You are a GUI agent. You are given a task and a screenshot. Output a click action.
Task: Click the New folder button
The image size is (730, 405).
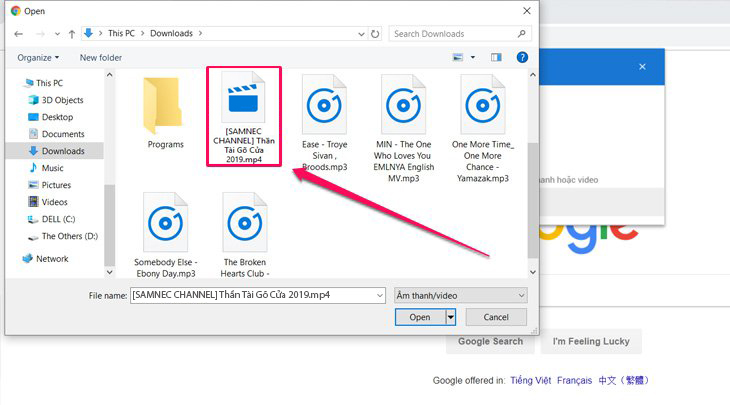[101, 57]
